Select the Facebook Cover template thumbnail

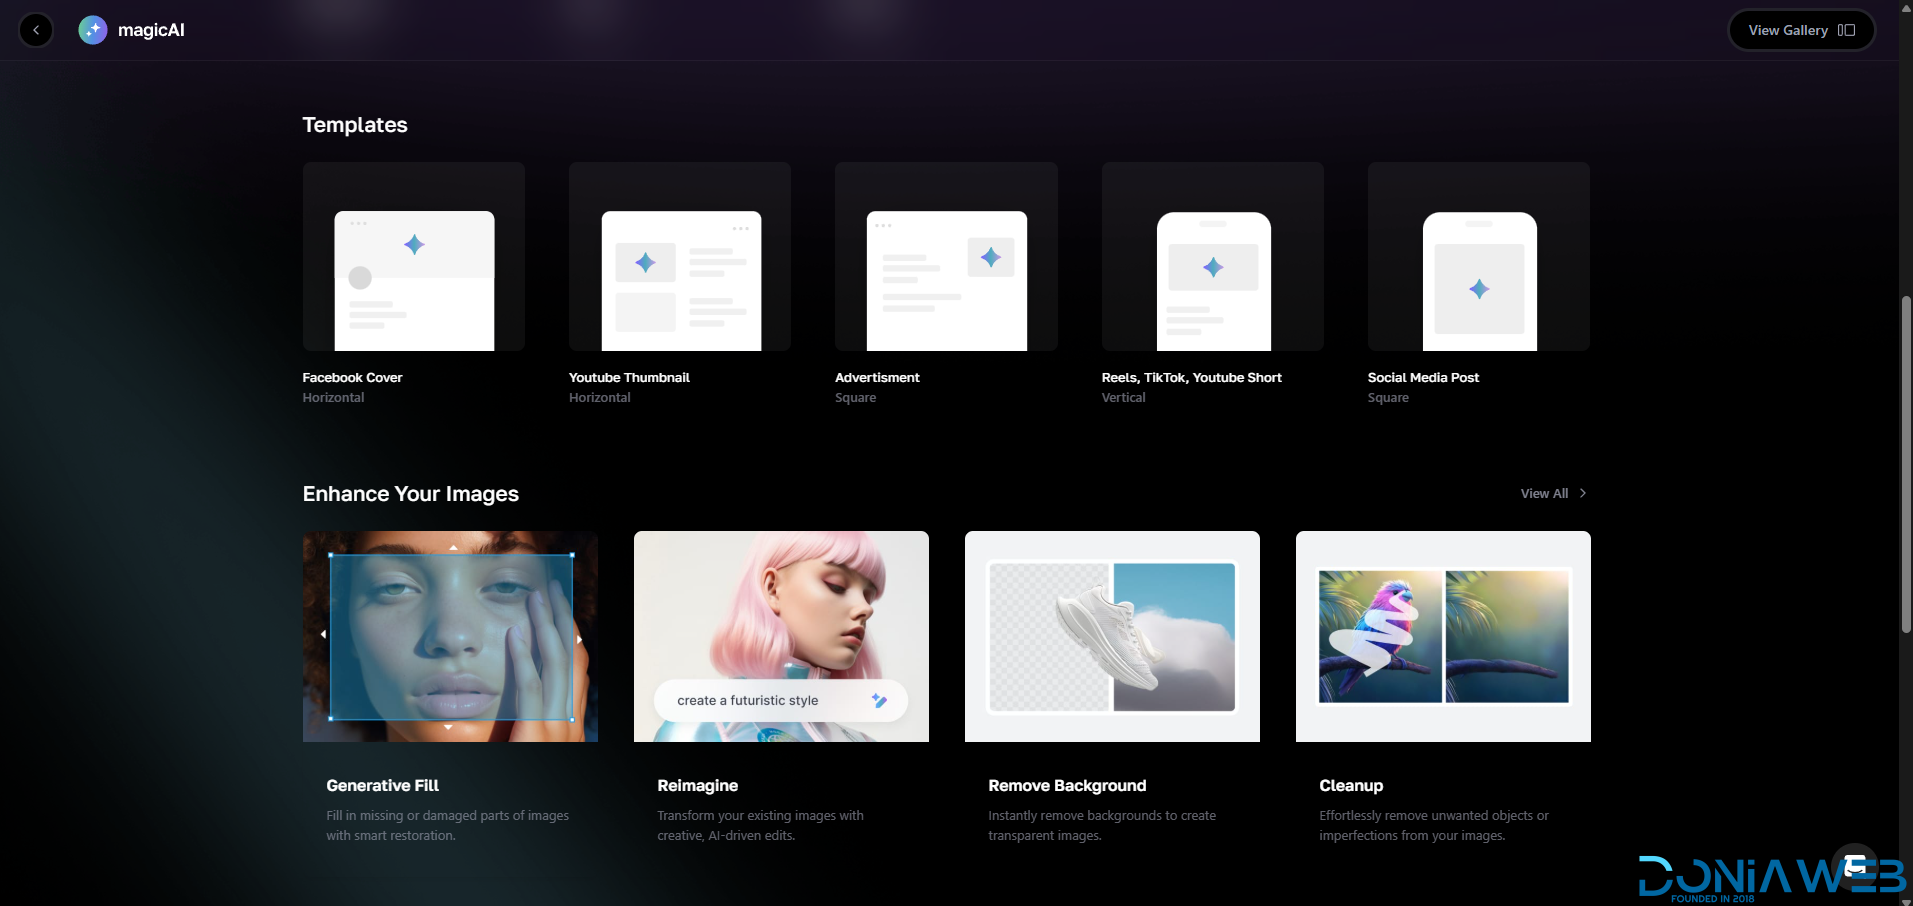pyautogui.click(x=413, y=257)
